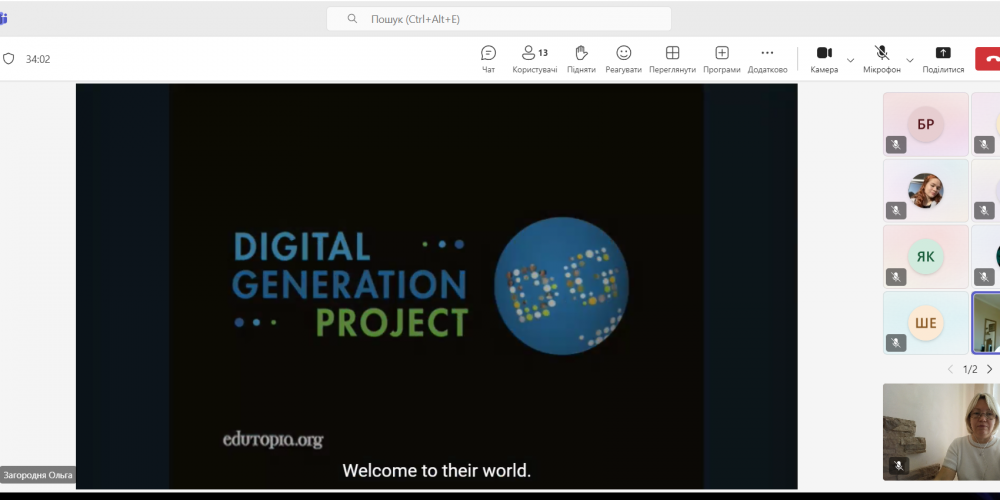
Task: Open the Переглянути view options
Action: click(x=672, y=58)
